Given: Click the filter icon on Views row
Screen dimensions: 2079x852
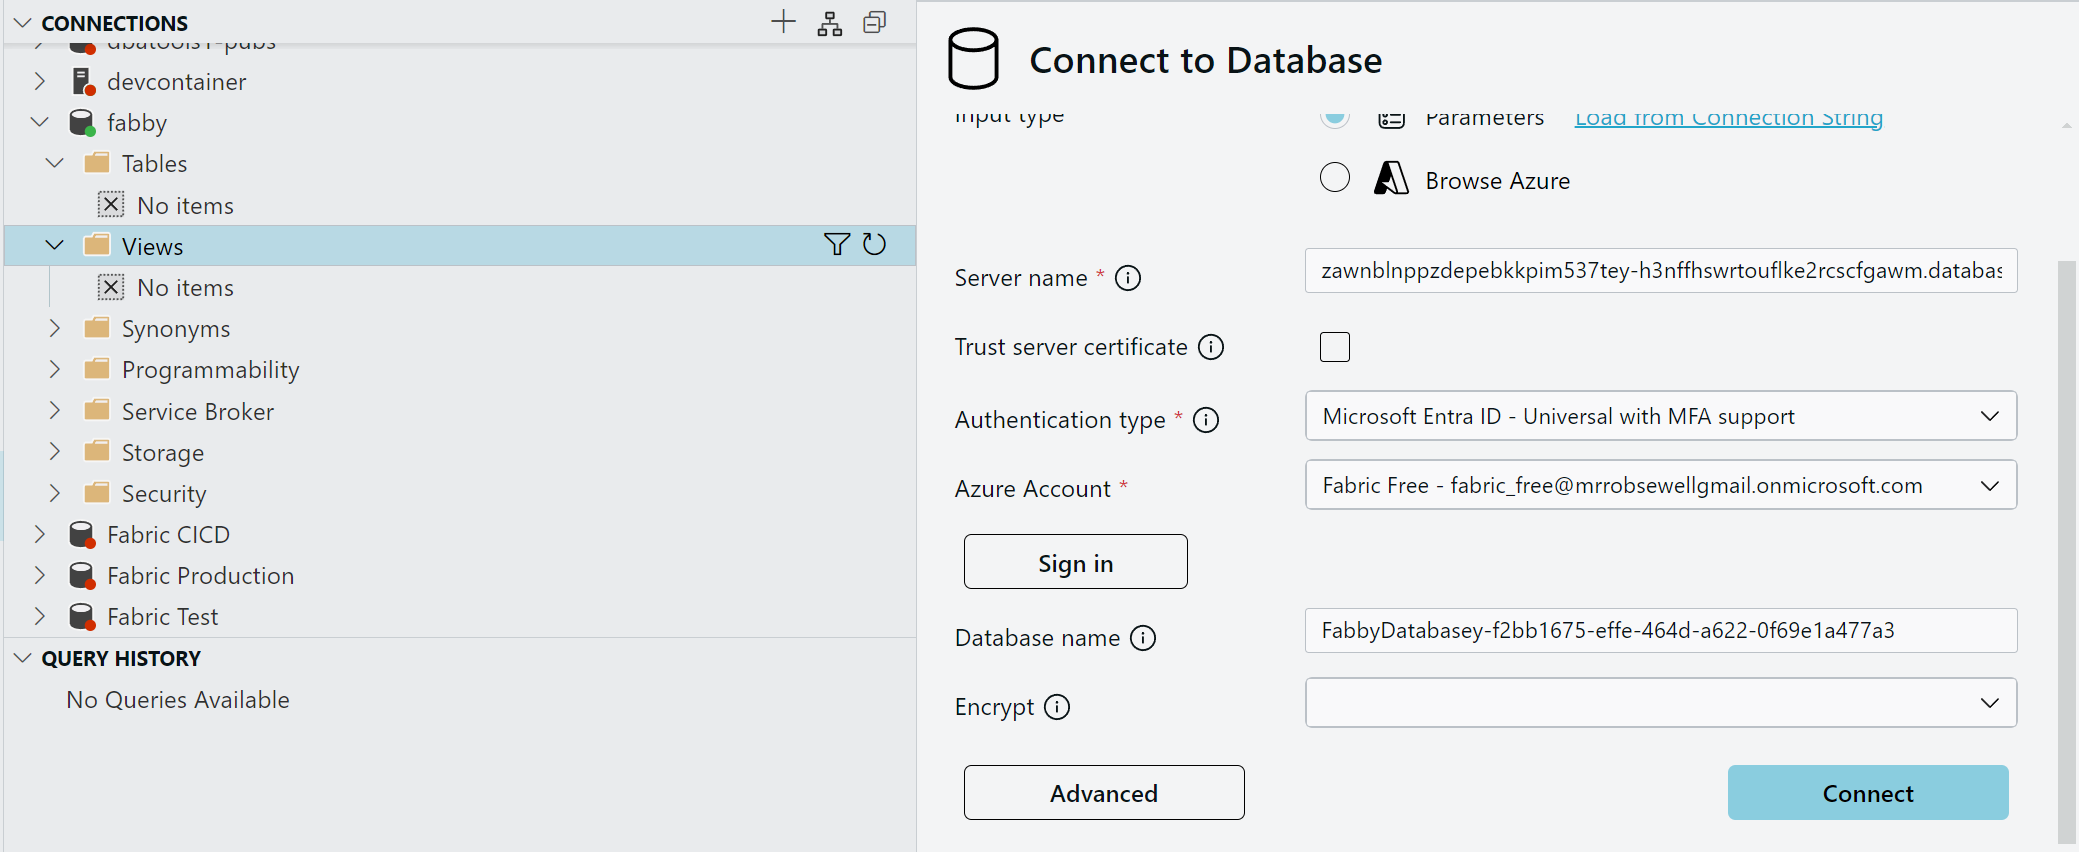Looking at the screenshot, I should coord(837,244).
